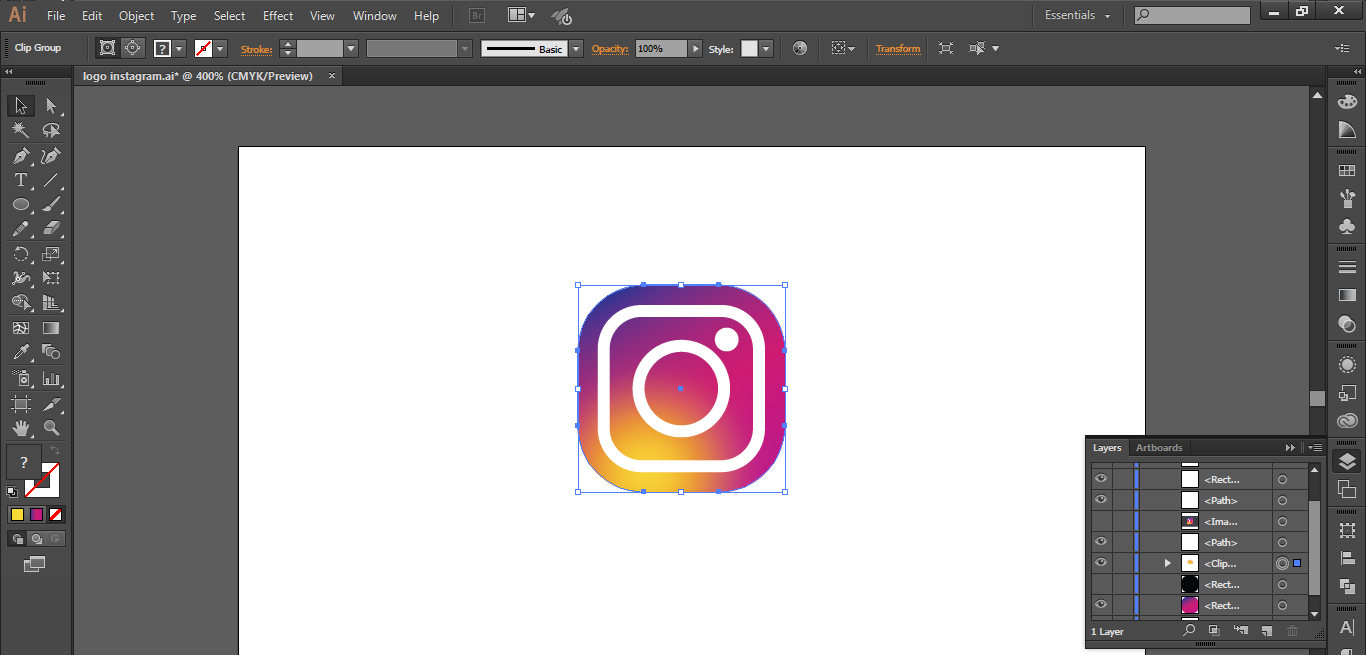This screenshot has height=655, width=1366.
Task: Select the Type tool
Action: point(20,180)
